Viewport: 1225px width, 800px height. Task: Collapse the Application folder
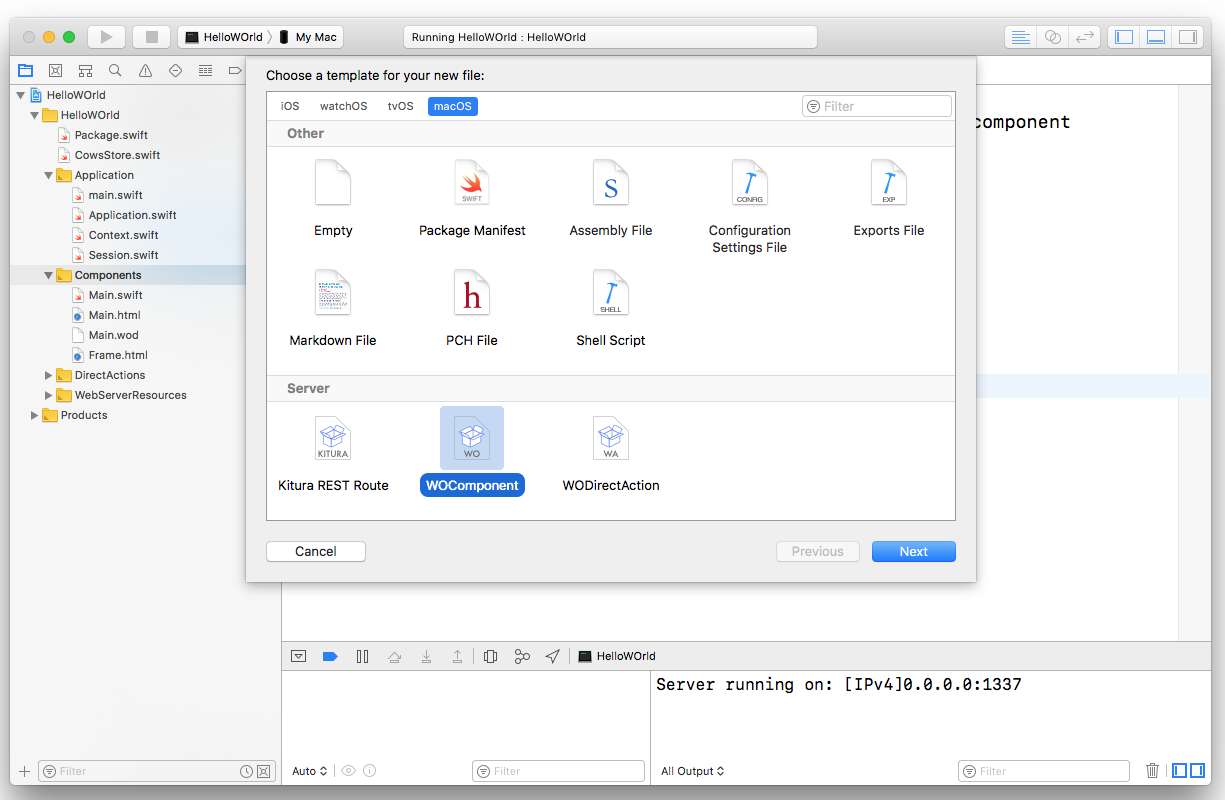[x=49, y=175]
